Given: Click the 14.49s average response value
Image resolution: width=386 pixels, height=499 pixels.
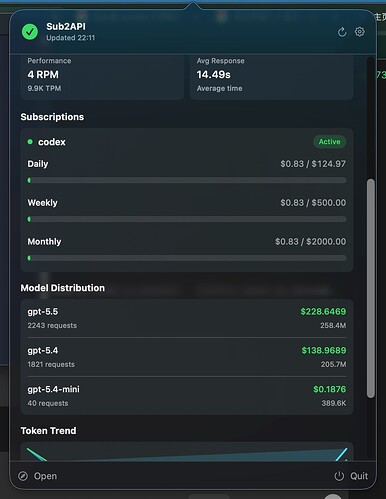Looking at the screenshot, I should coord(213,74).
